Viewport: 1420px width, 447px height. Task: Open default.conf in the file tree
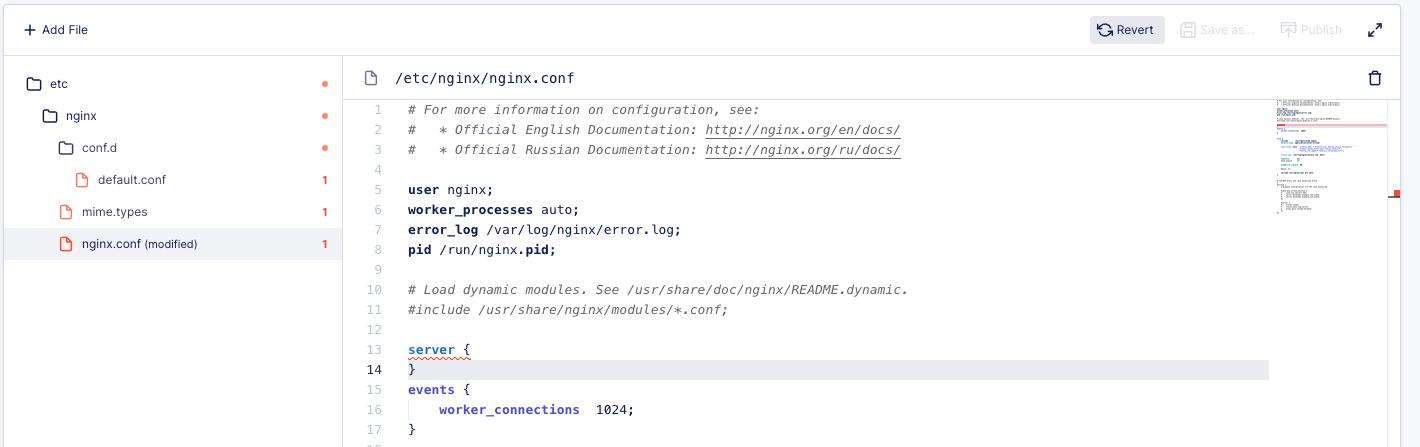tap(172, 180)
